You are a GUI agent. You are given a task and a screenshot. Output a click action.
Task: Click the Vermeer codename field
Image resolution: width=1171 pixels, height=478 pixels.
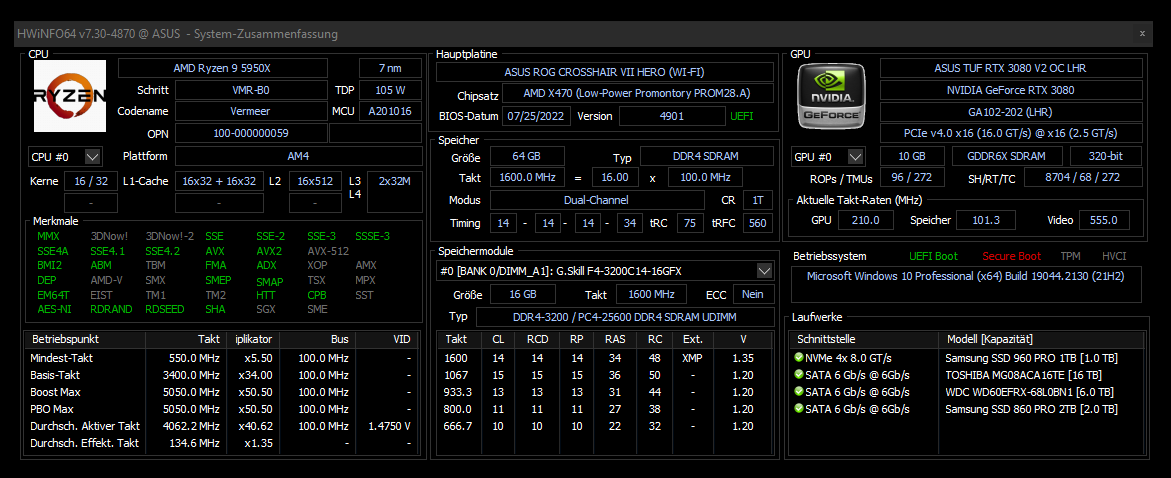(251, 111)
